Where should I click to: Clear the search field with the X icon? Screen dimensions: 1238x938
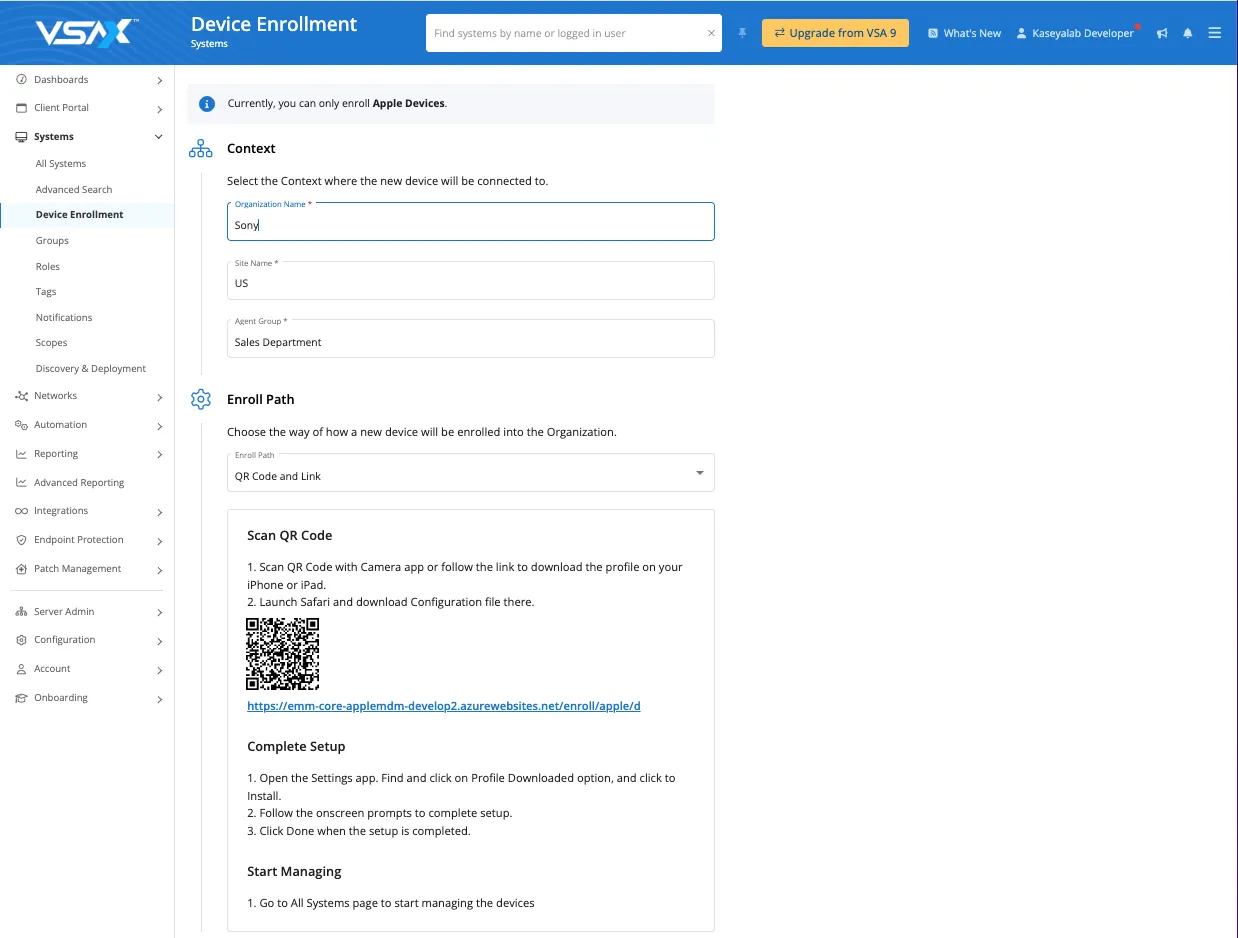pos(711,33)
